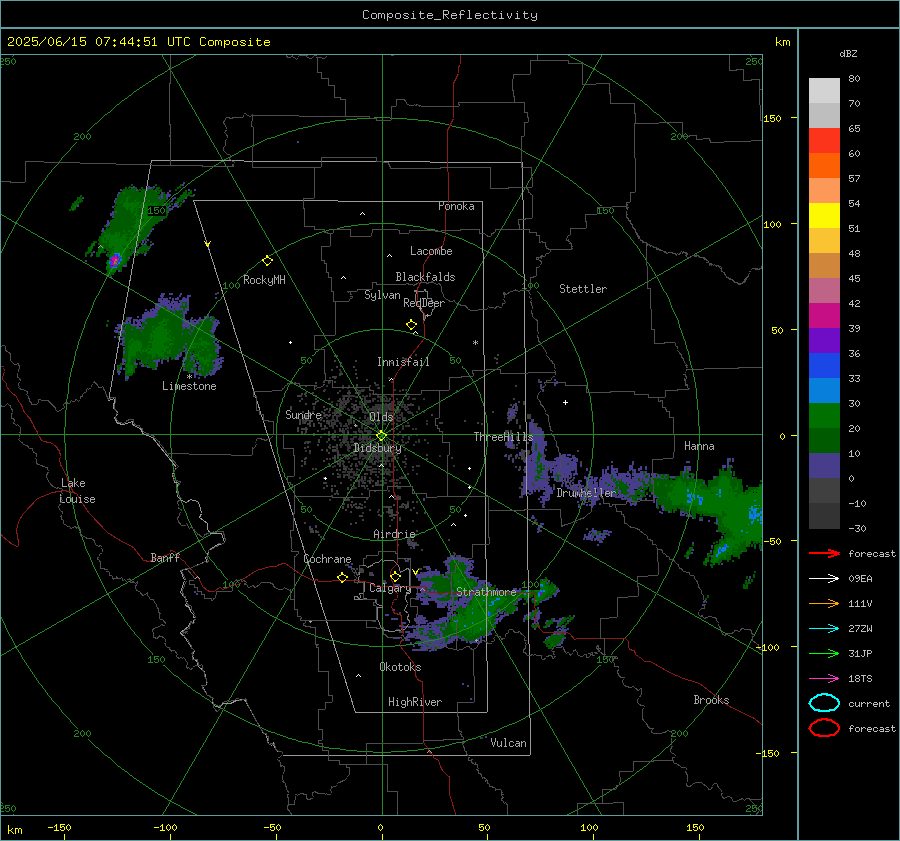Click the bright green swatch between 30 and 20
Screen dimensions: 900x841
click(x=824, y=416)
